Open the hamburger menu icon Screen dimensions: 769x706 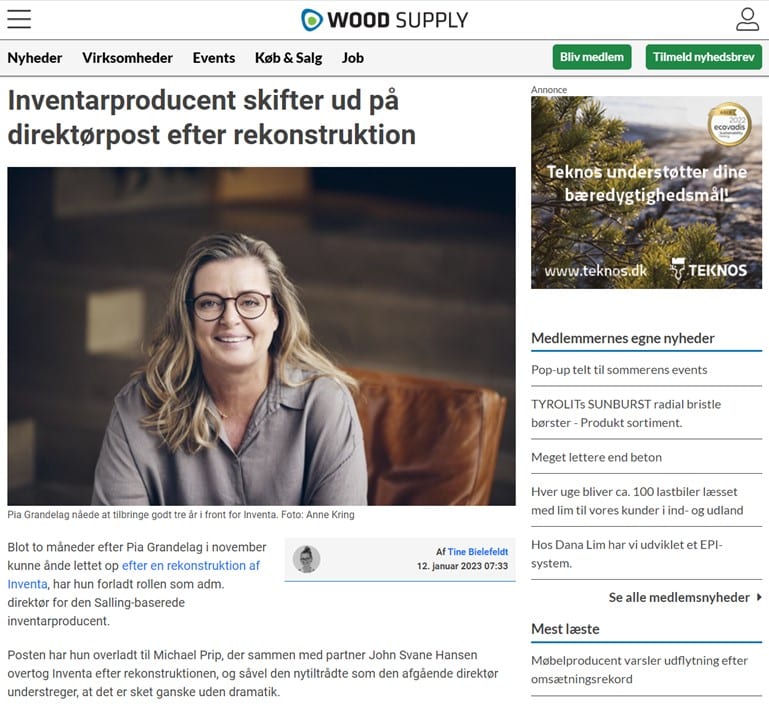click(19, 19)
